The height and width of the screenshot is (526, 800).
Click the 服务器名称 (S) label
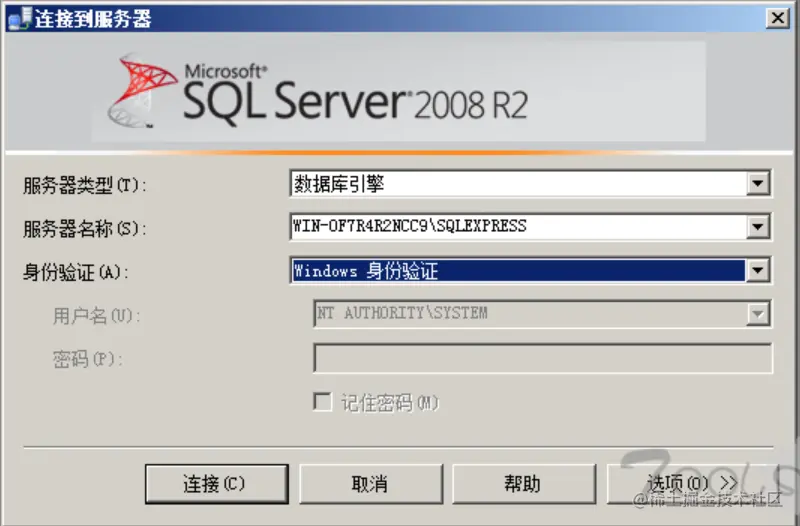[x=85, y=229]
